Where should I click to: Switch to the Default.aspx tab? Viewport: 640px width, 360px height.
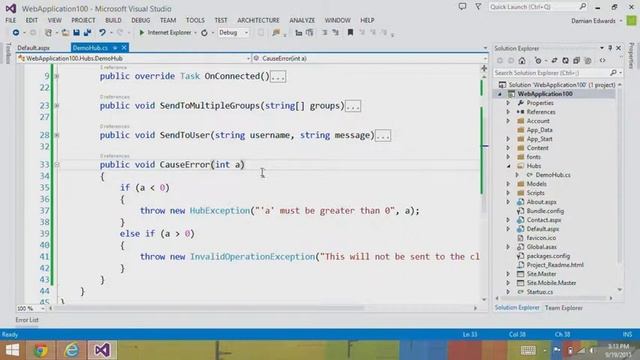pos(33,48)
